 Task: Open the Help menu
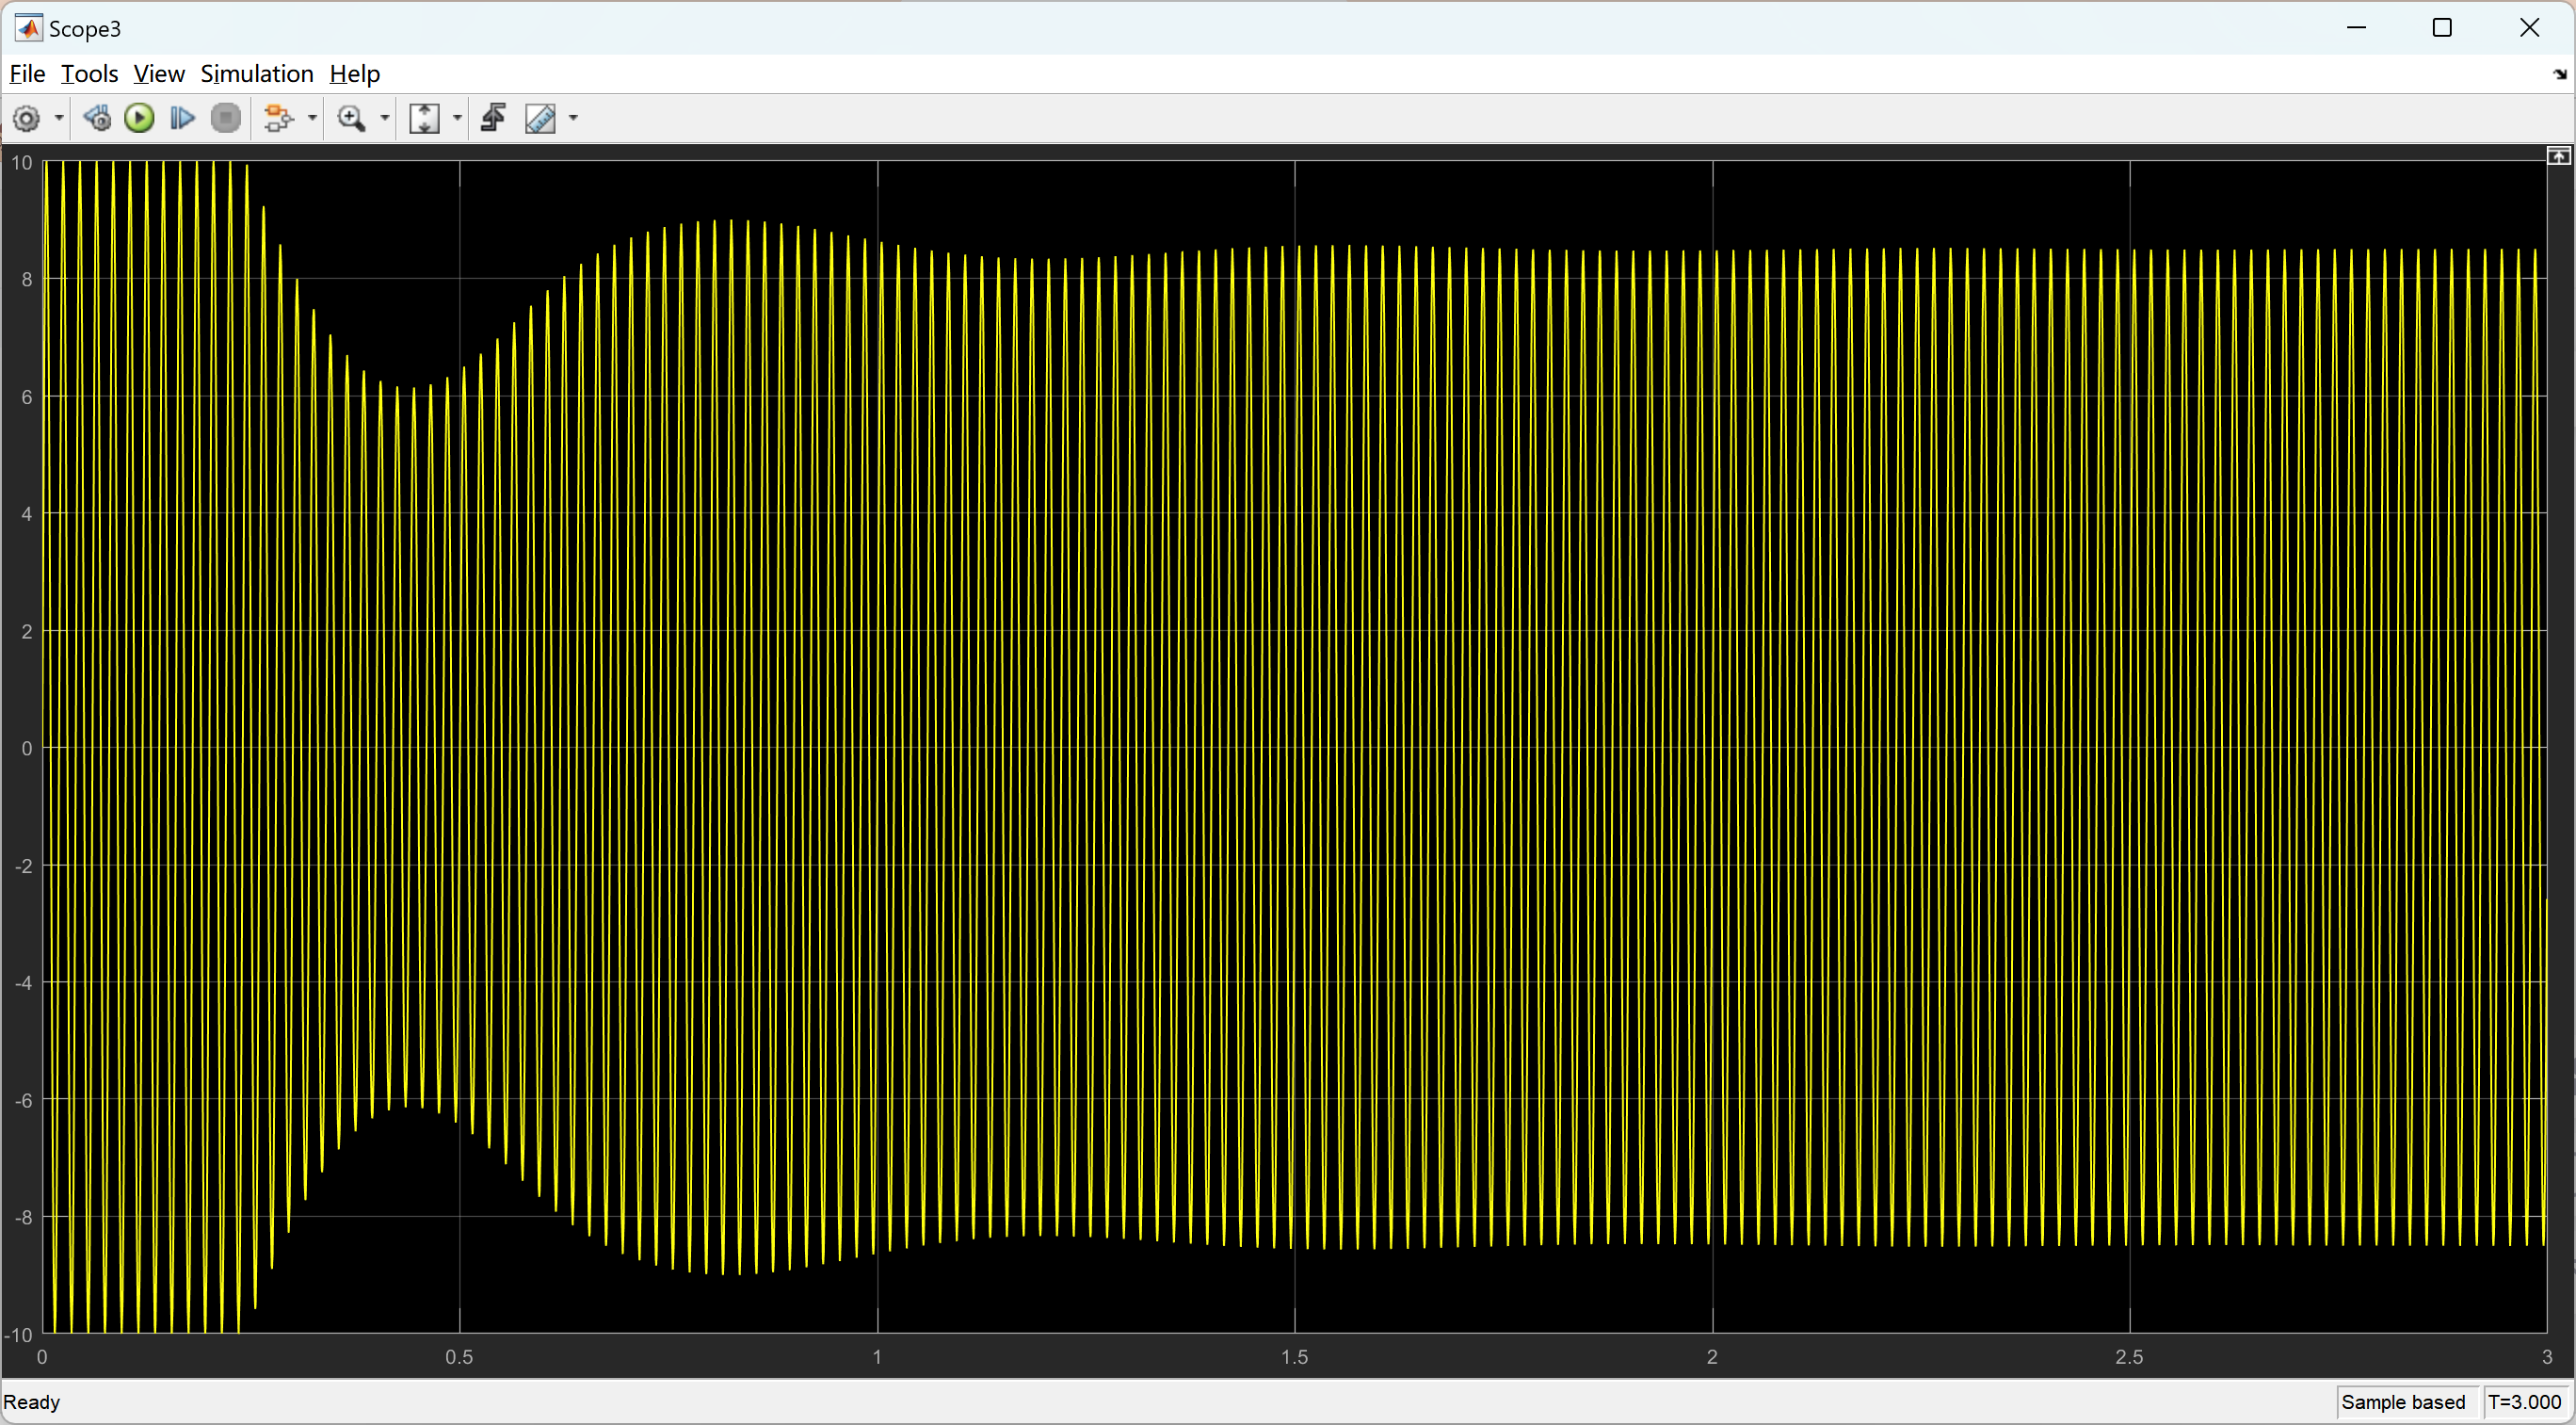pos(355,74)
